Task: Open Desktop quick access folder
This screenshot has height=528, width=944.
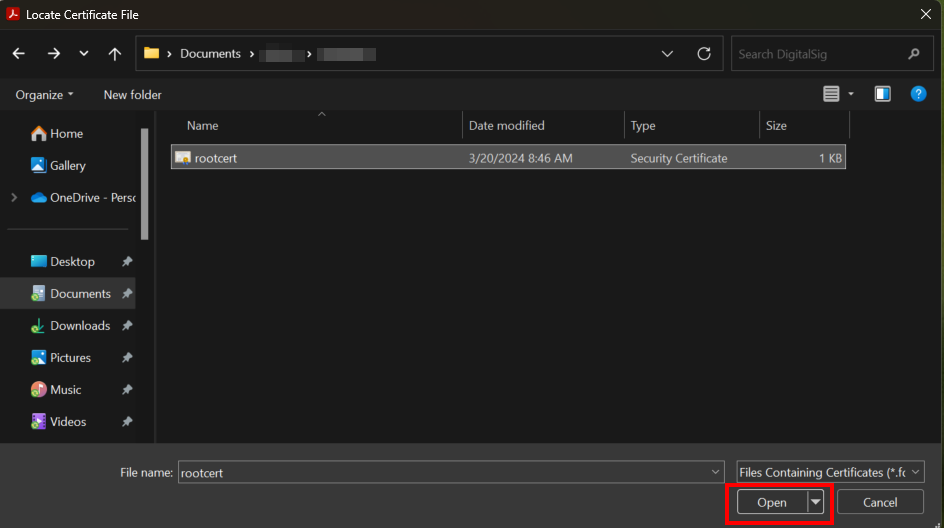Action: 63,261
